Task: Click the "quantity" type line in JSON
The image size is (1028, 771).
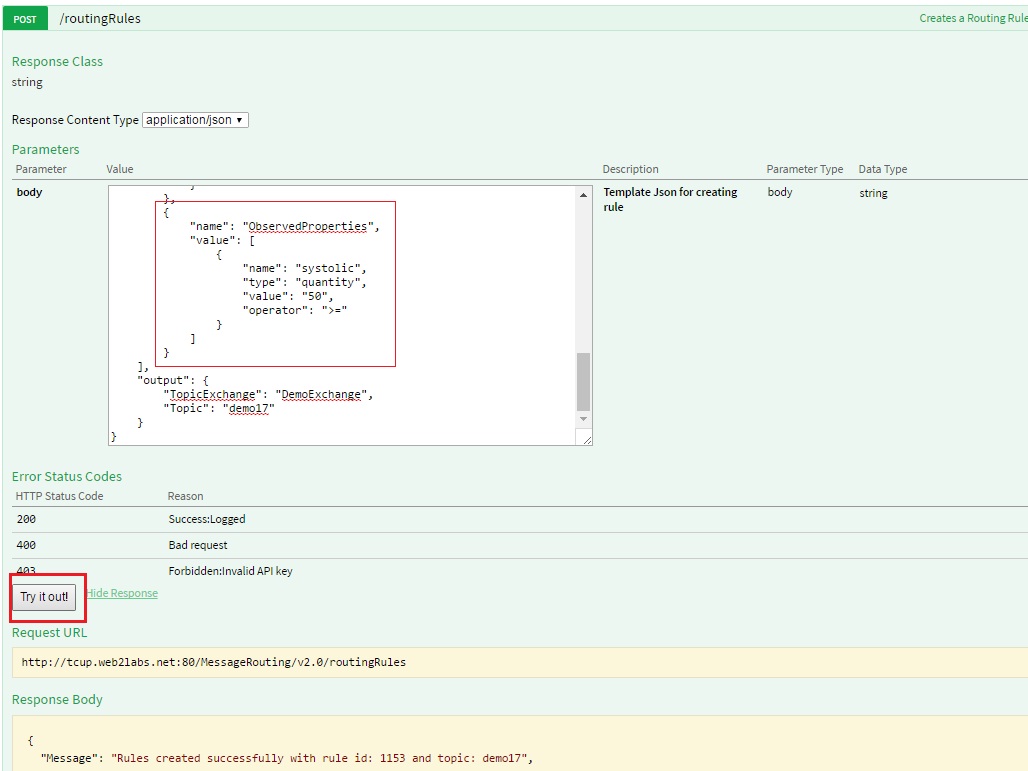Action: 304,282
